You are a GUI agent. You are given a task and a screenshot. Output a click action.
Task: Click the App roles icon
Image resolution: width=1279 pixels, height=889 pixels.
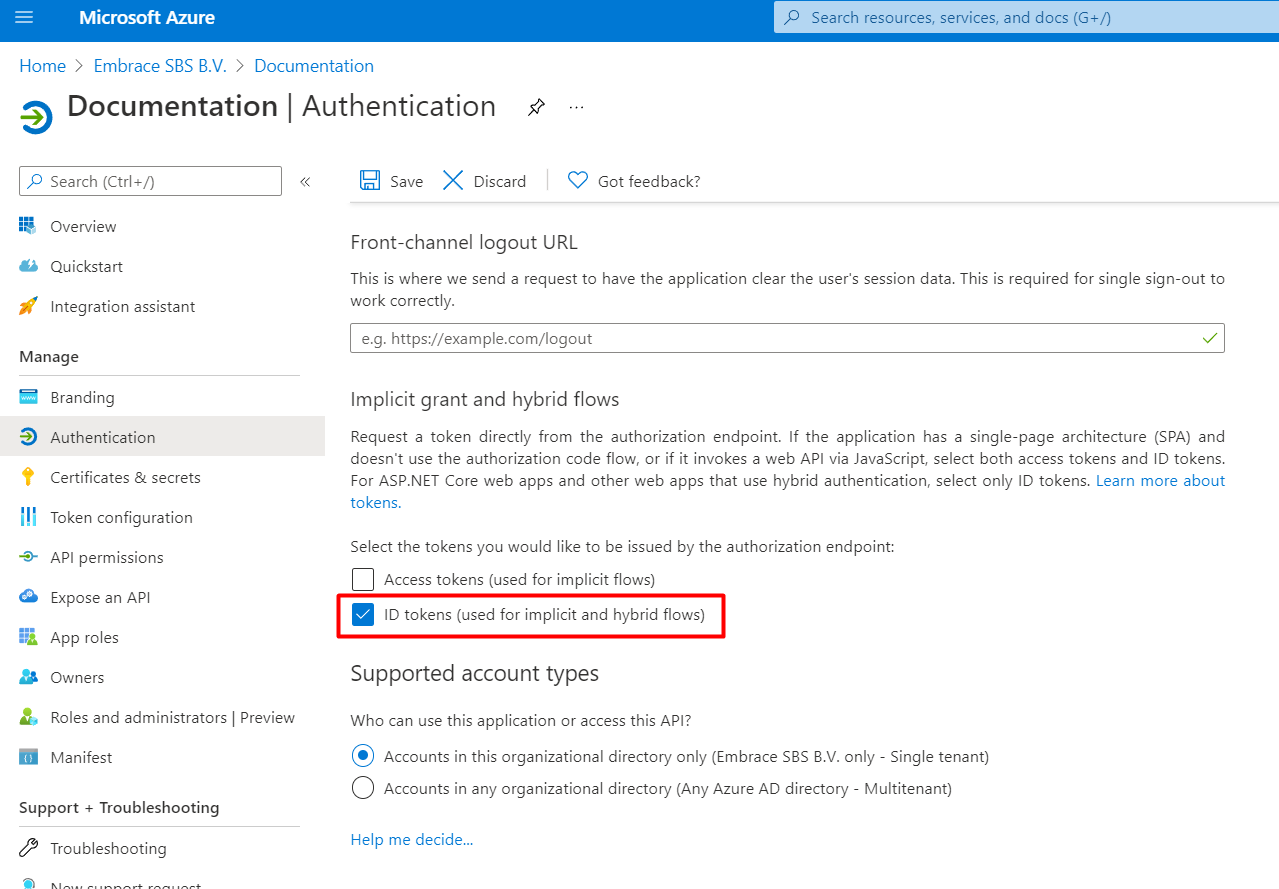(29, 637)
